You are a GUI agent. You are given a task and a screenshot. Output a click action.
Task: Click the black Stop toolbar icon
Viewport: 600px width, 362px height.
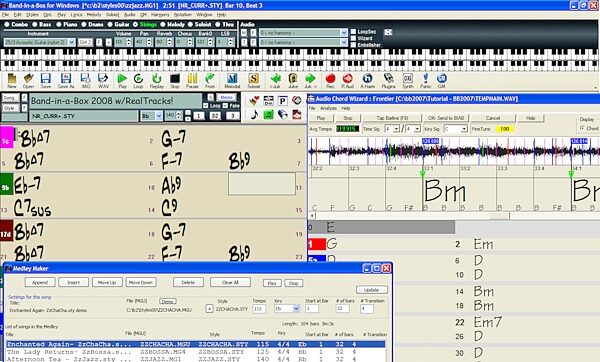(x=175, y=79)
